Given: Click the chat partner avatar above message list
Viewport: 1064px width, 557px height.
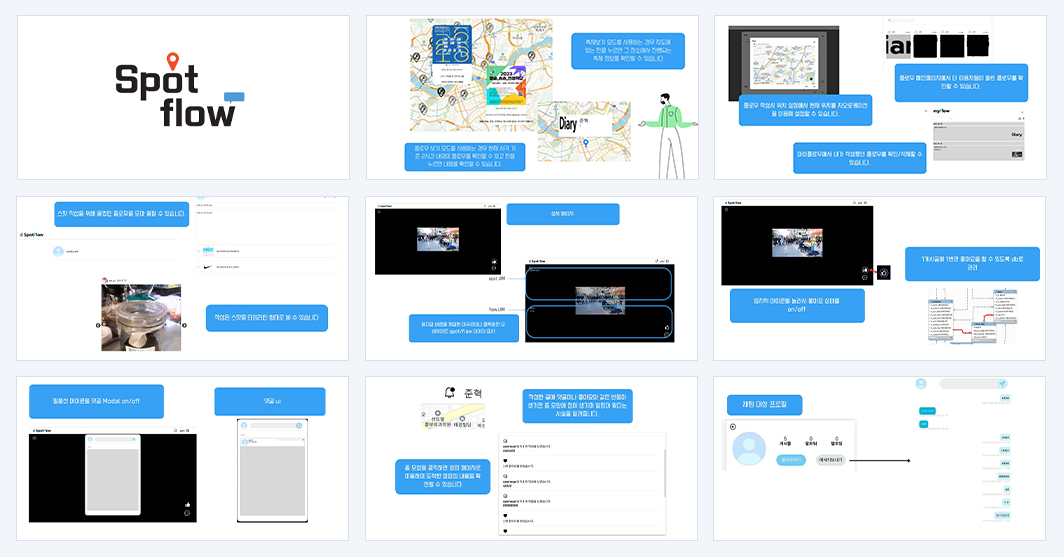Looking at the screenshot, I should [922, 384].
